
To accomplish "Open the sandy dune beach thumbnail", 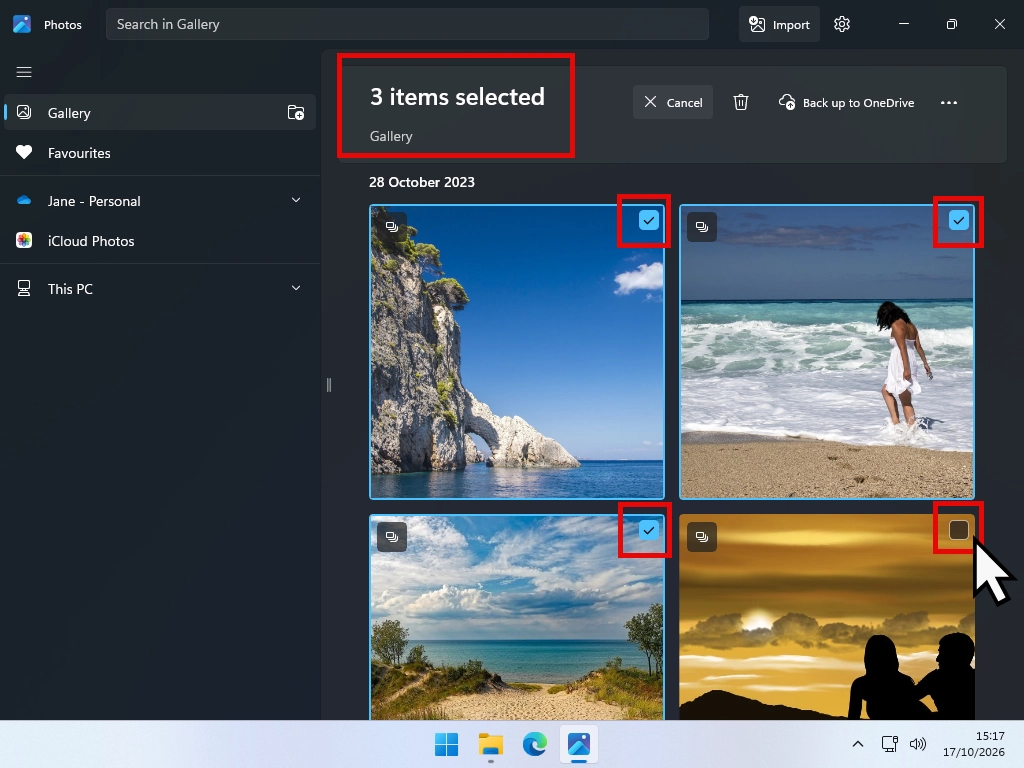I will tap(517, 617).
